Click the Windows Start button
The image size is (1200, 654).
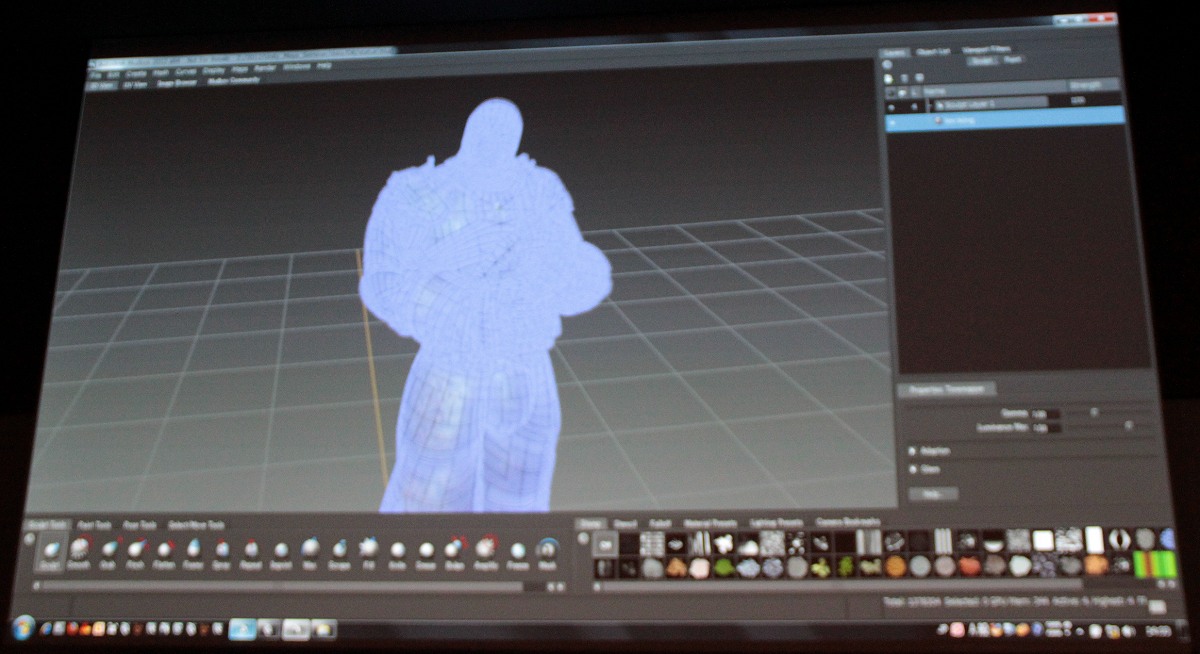(x=24, y=628)
